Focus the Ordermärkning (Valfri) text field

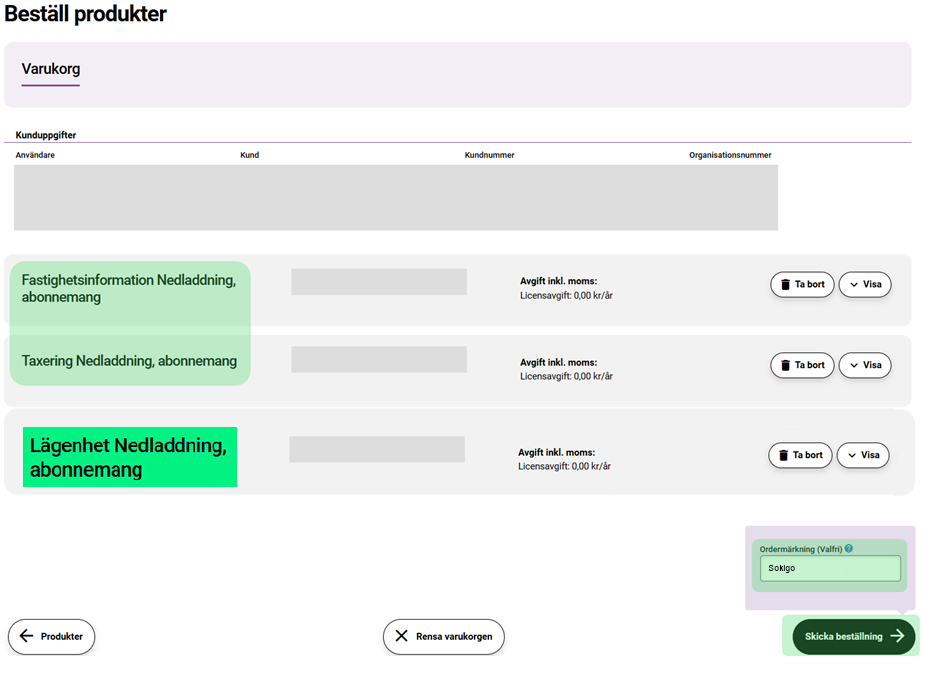coord(829,568)
